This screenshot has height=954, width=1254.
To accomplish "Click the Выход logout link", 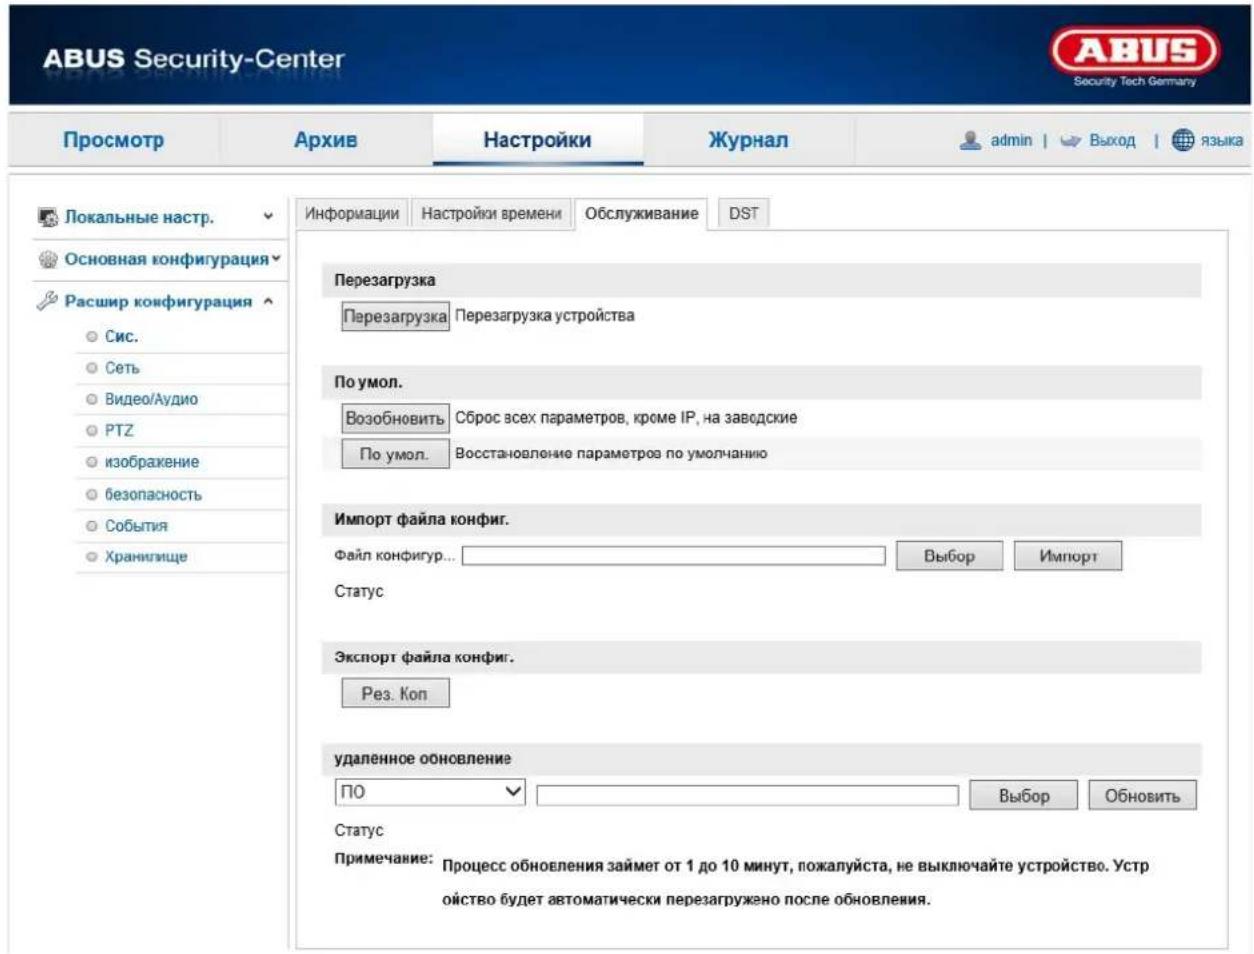I will pos(1112,141).
